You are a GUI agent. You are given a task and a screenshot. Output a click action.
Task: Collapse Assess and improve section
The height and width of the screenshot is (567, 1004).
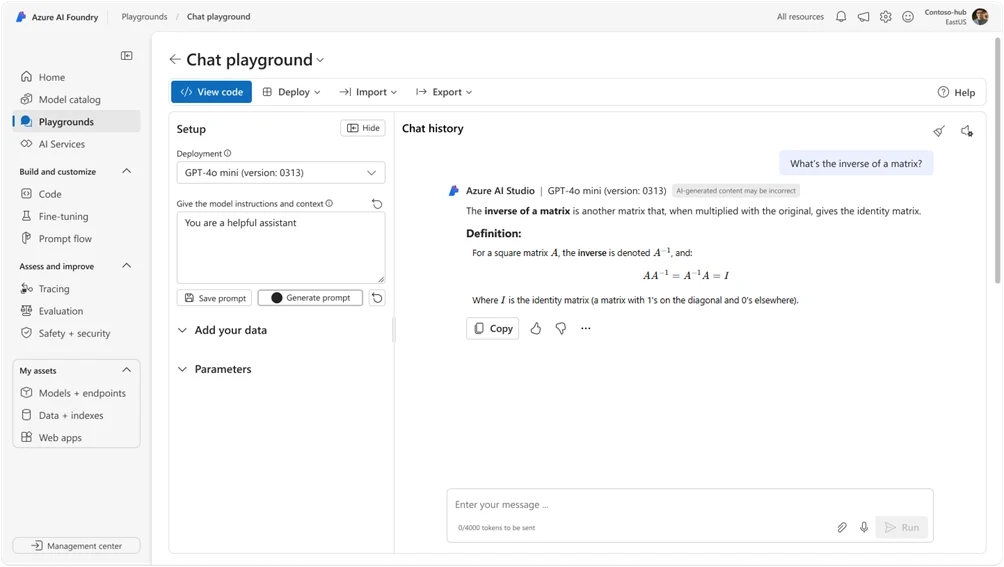pyautogui.click(x=127, y=266)
